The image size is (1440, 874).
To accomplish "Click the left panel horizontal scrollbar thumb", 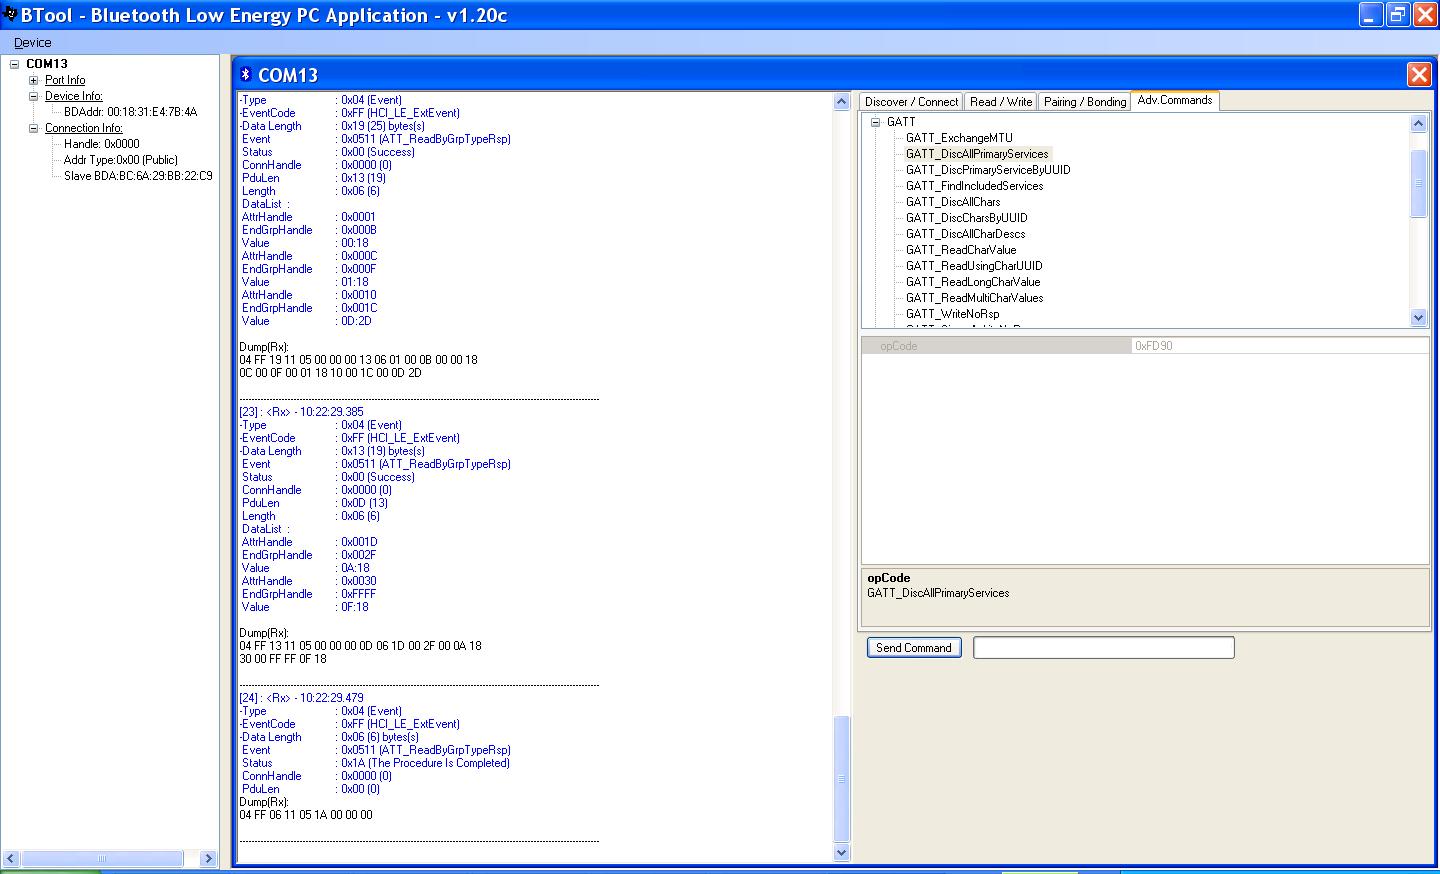I will pos(102,858).
